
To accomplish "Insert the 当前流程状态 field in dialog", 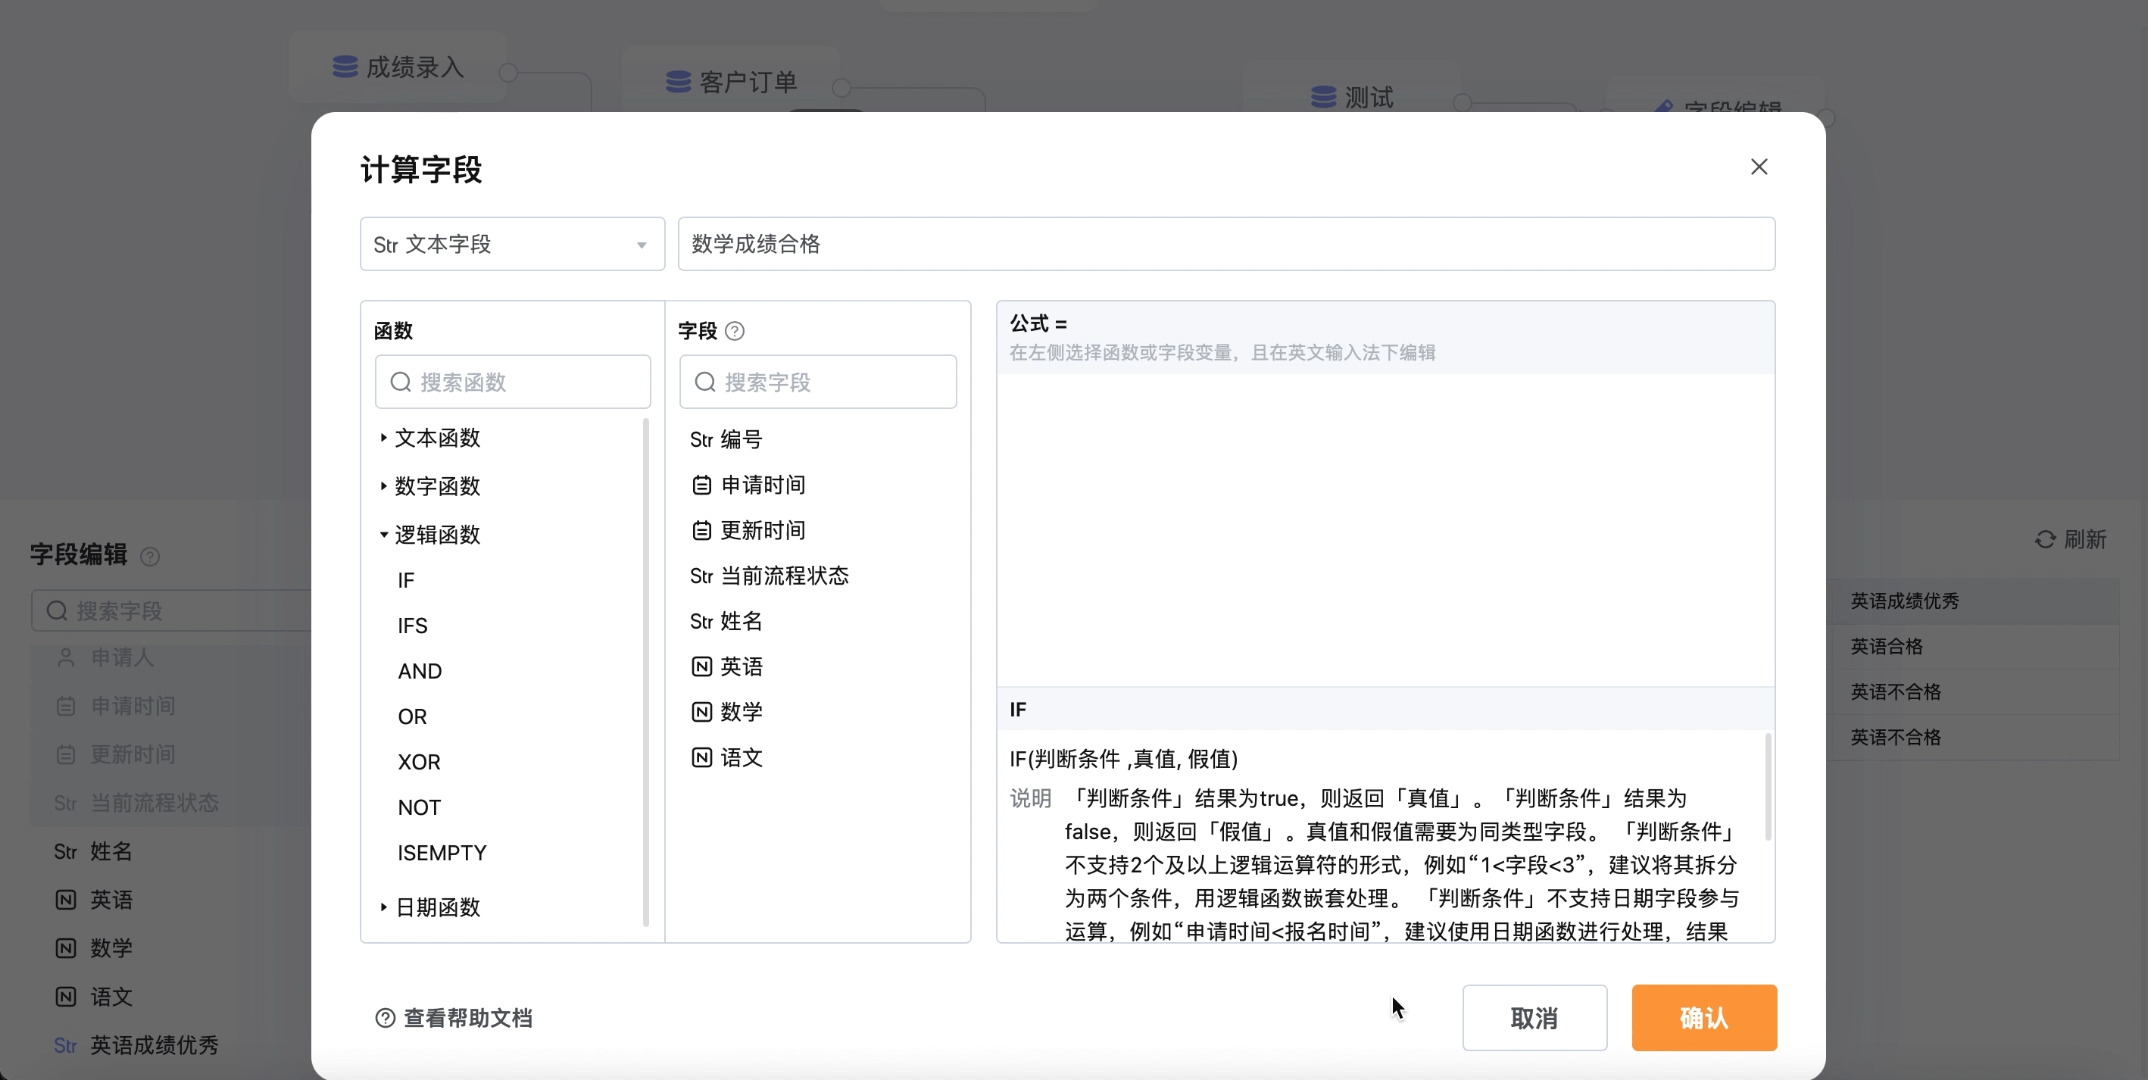I will pyautogui.click(x=769, y=576).
